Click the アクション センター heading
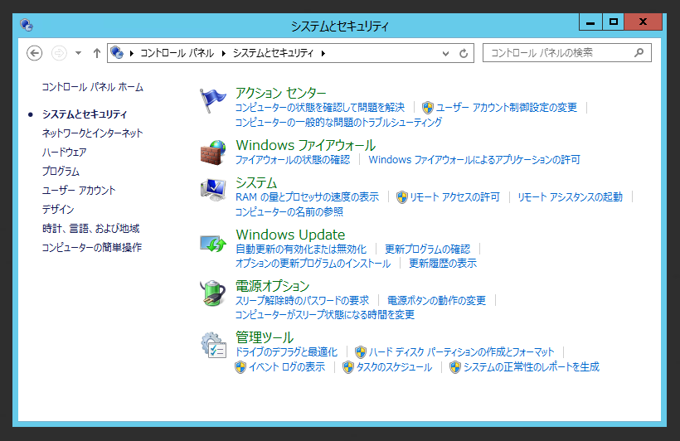The image size is (680, 441). [x=281, y=93]
